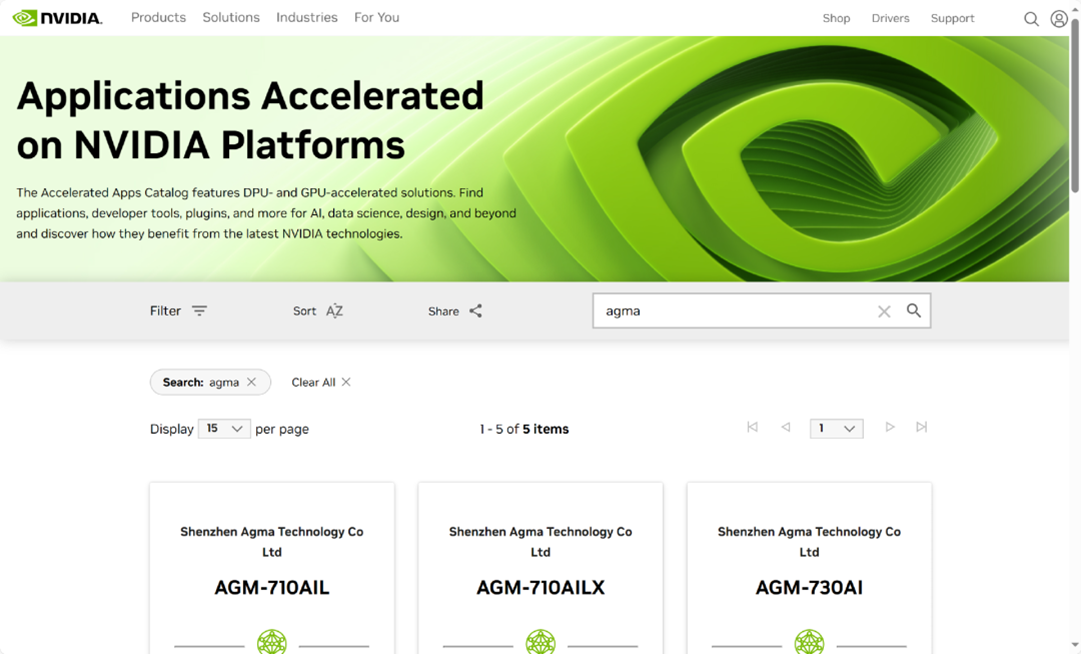Open the page number dropdown showing 1
Viewport: 1081px width, 654px height.
point(836,429)
